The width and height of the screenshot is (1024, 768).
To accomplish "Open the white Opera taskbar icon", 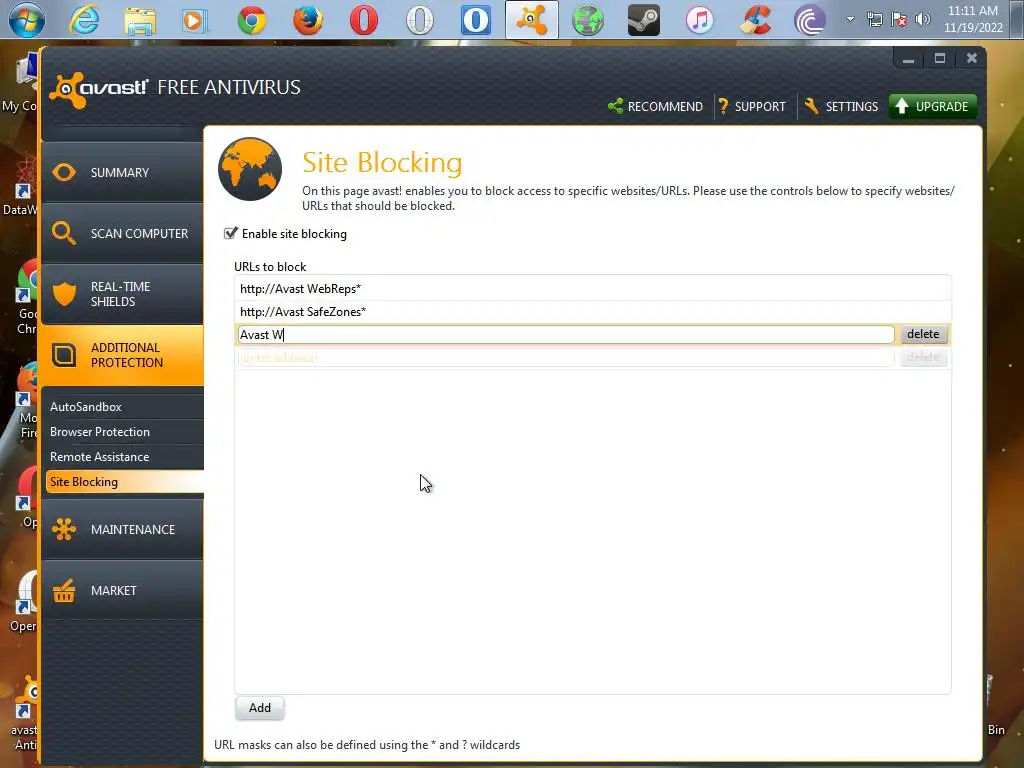I will (420, 20).
